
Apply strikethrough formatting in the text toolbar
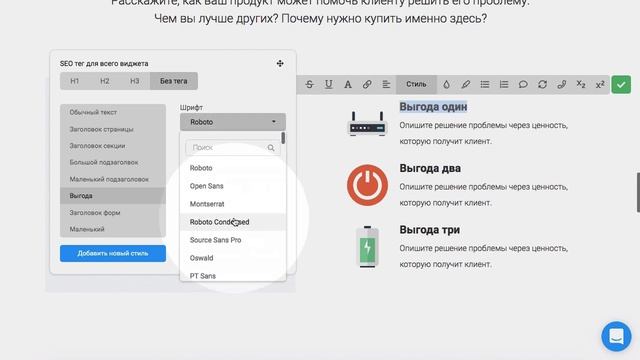[x=309, y=84]
